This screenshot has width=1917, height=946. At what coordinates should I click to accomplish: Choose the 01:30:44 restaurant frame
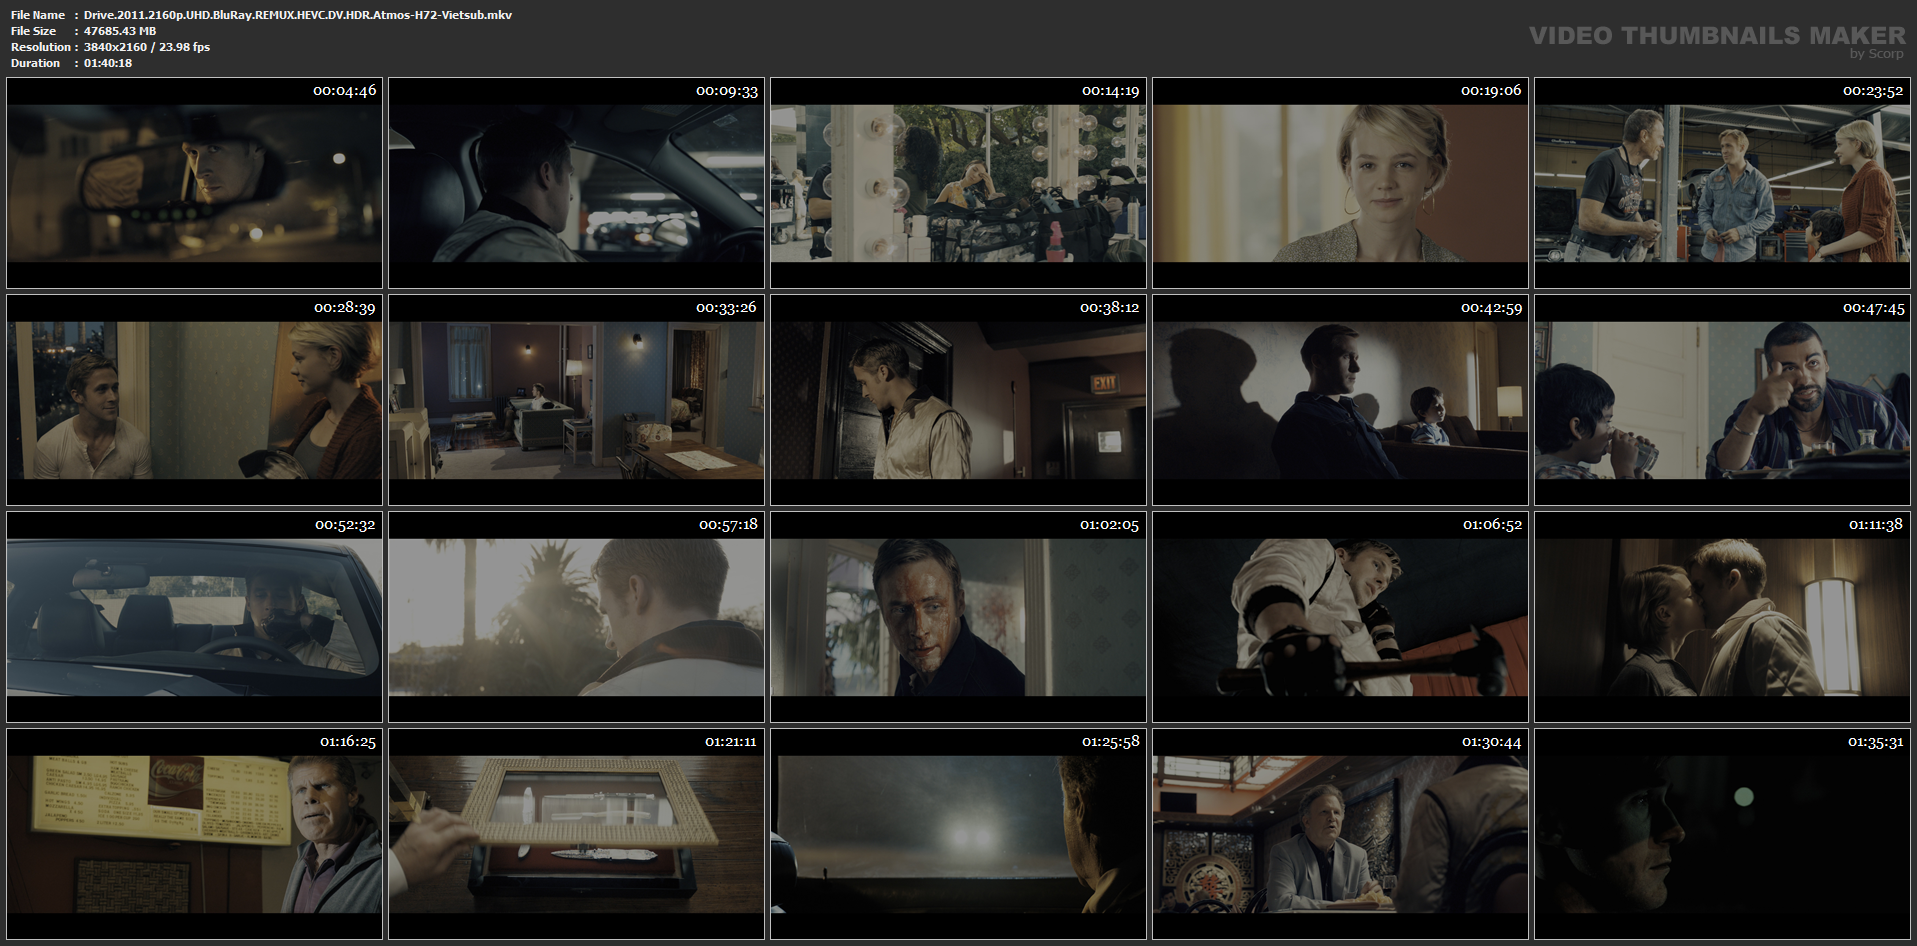coord(1340,834)
